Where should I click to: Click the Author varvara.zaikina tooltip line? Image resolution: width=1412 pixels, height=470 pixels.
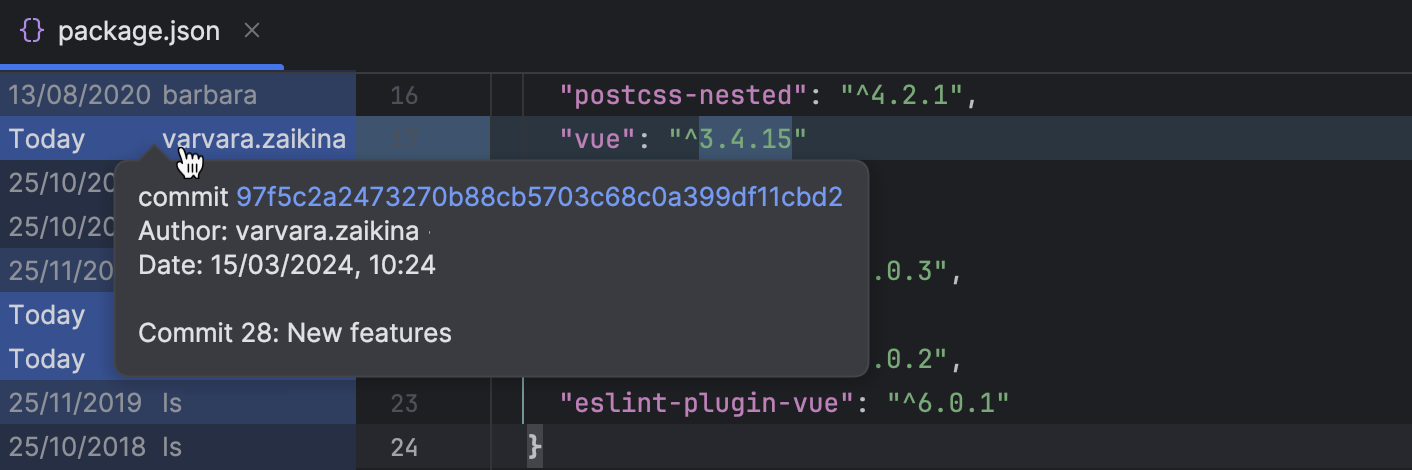pyautogui.click(x=278, y=232)
